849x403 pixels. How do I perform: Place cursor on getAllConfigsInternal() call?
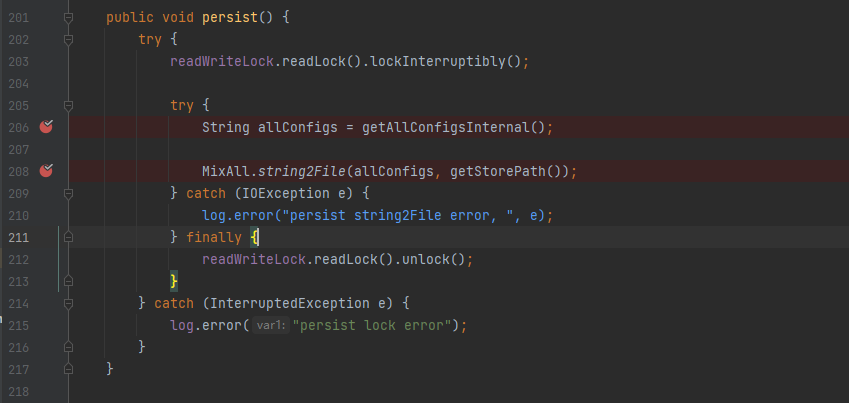coord(453,128)
